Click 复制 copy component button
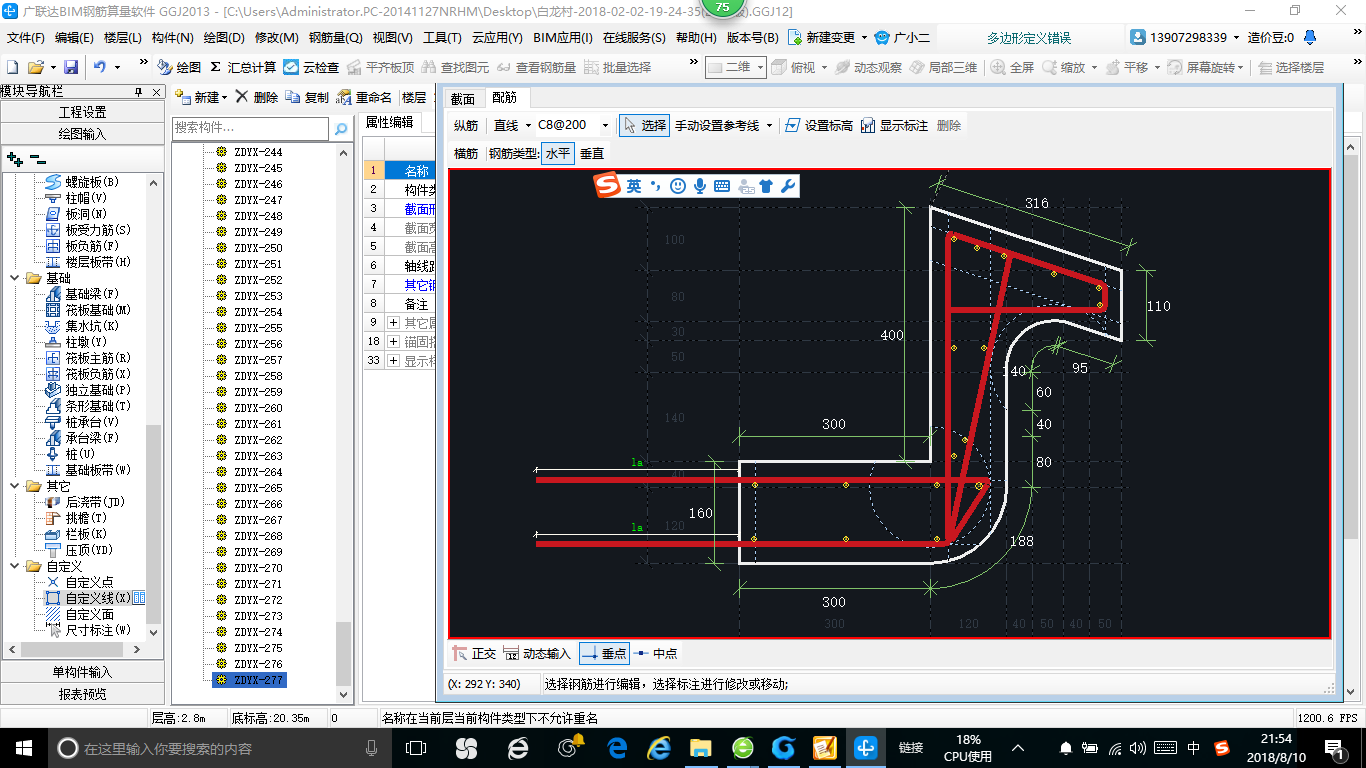 click(x=307, y=97)
